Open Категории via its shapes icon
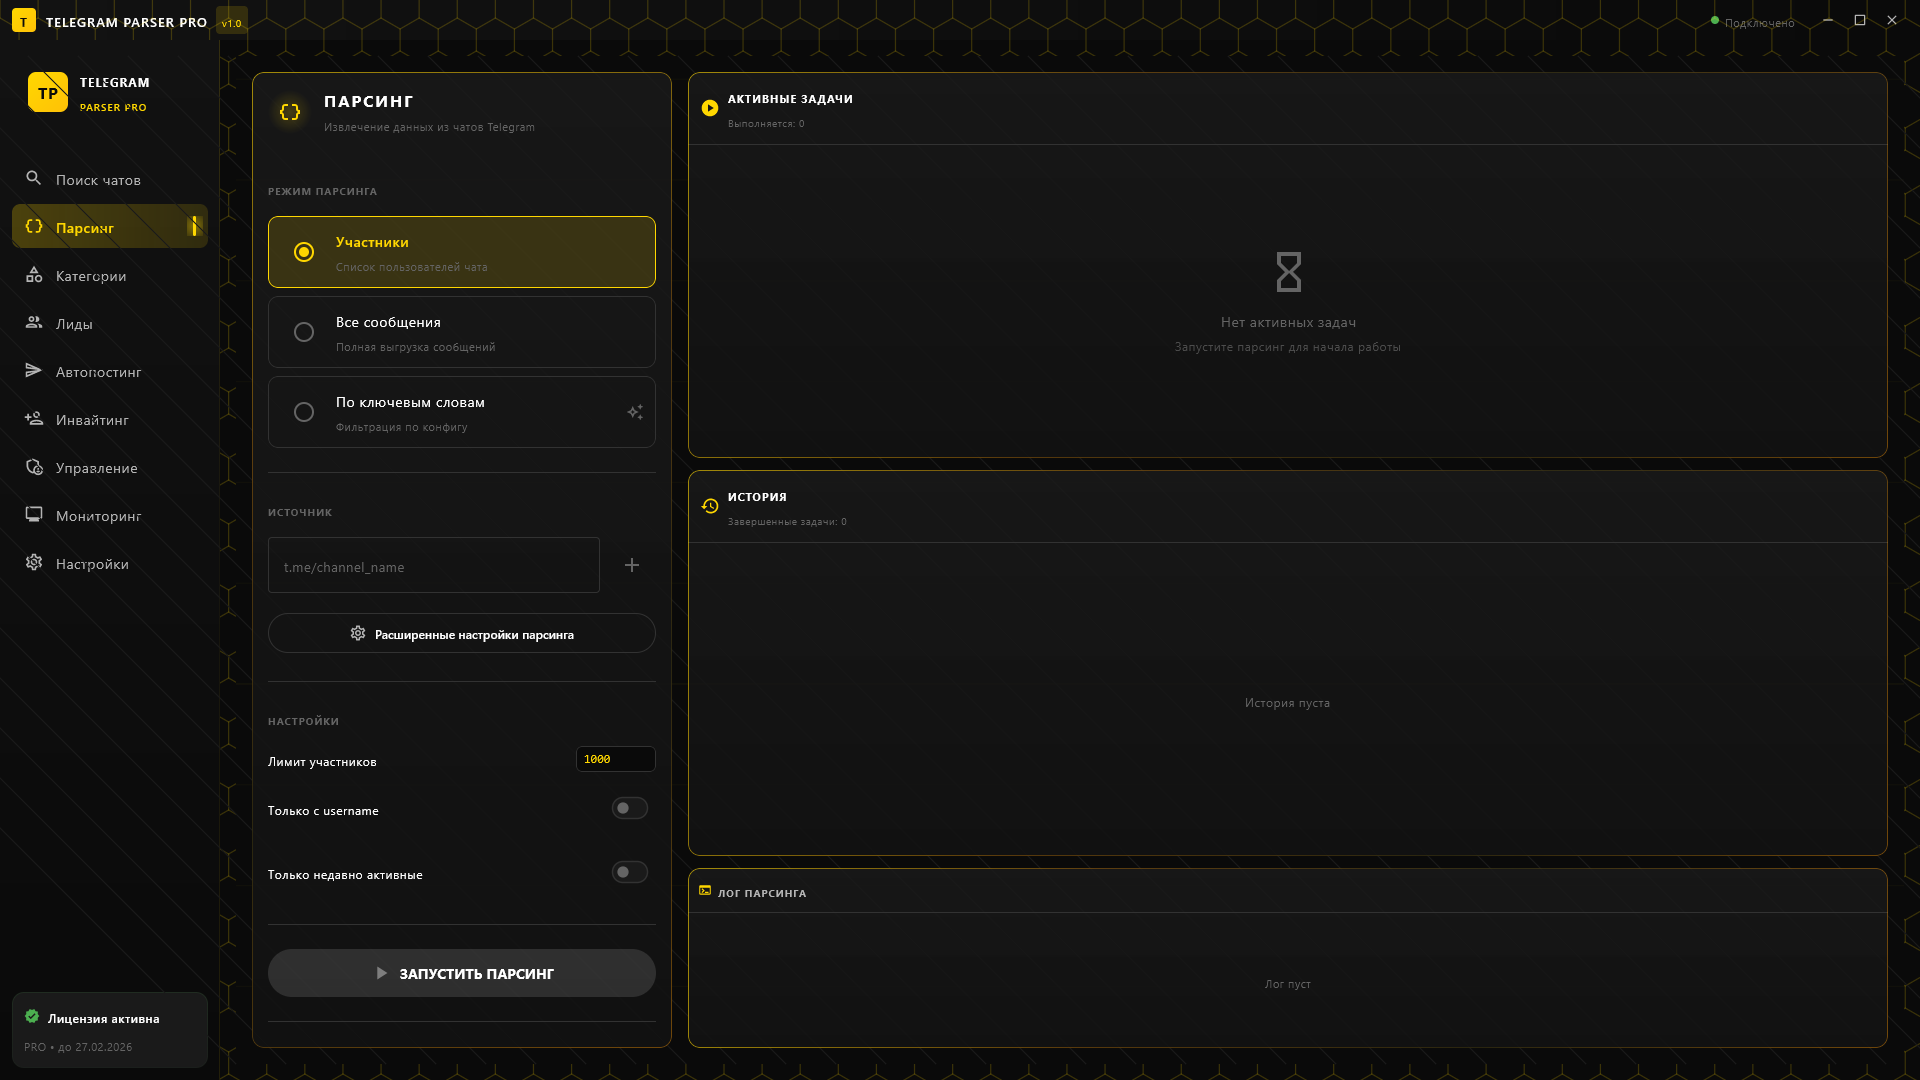The image size is (1920, 1080). click(34, 275)
